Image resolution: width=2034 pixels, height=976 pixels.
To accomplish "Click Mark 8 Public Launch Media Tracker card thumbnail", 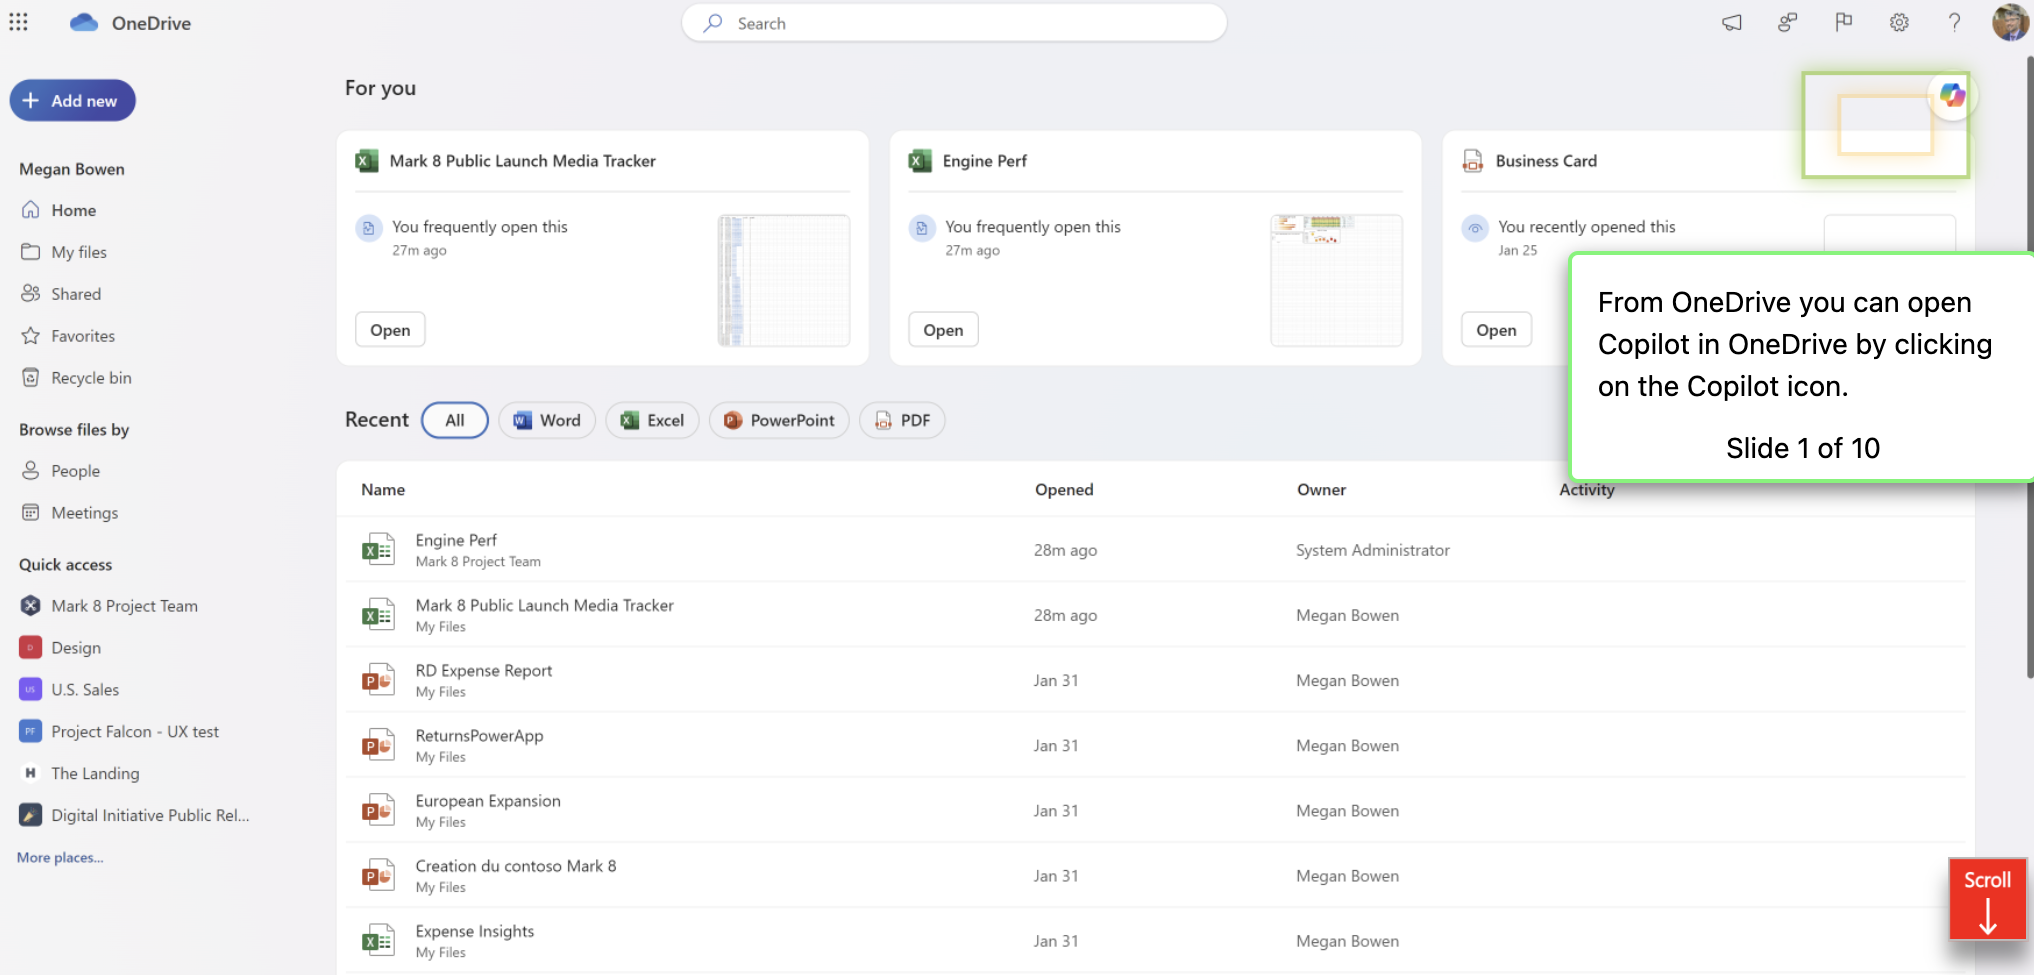I will pyautogui.click(x=784, y=281).
